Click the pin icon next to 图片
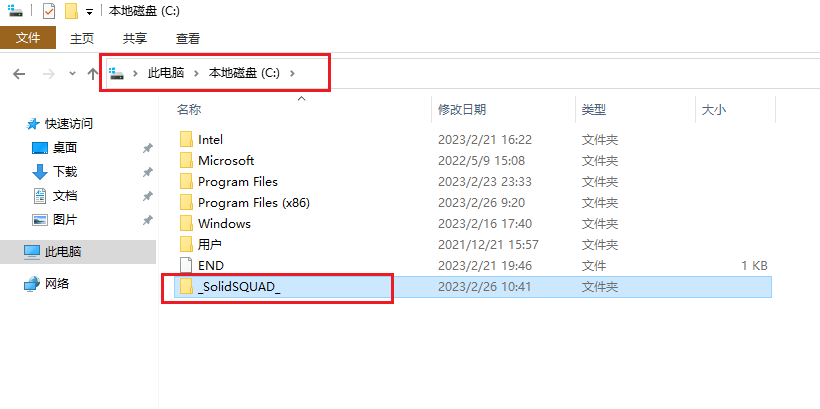 tap(147, 220)
